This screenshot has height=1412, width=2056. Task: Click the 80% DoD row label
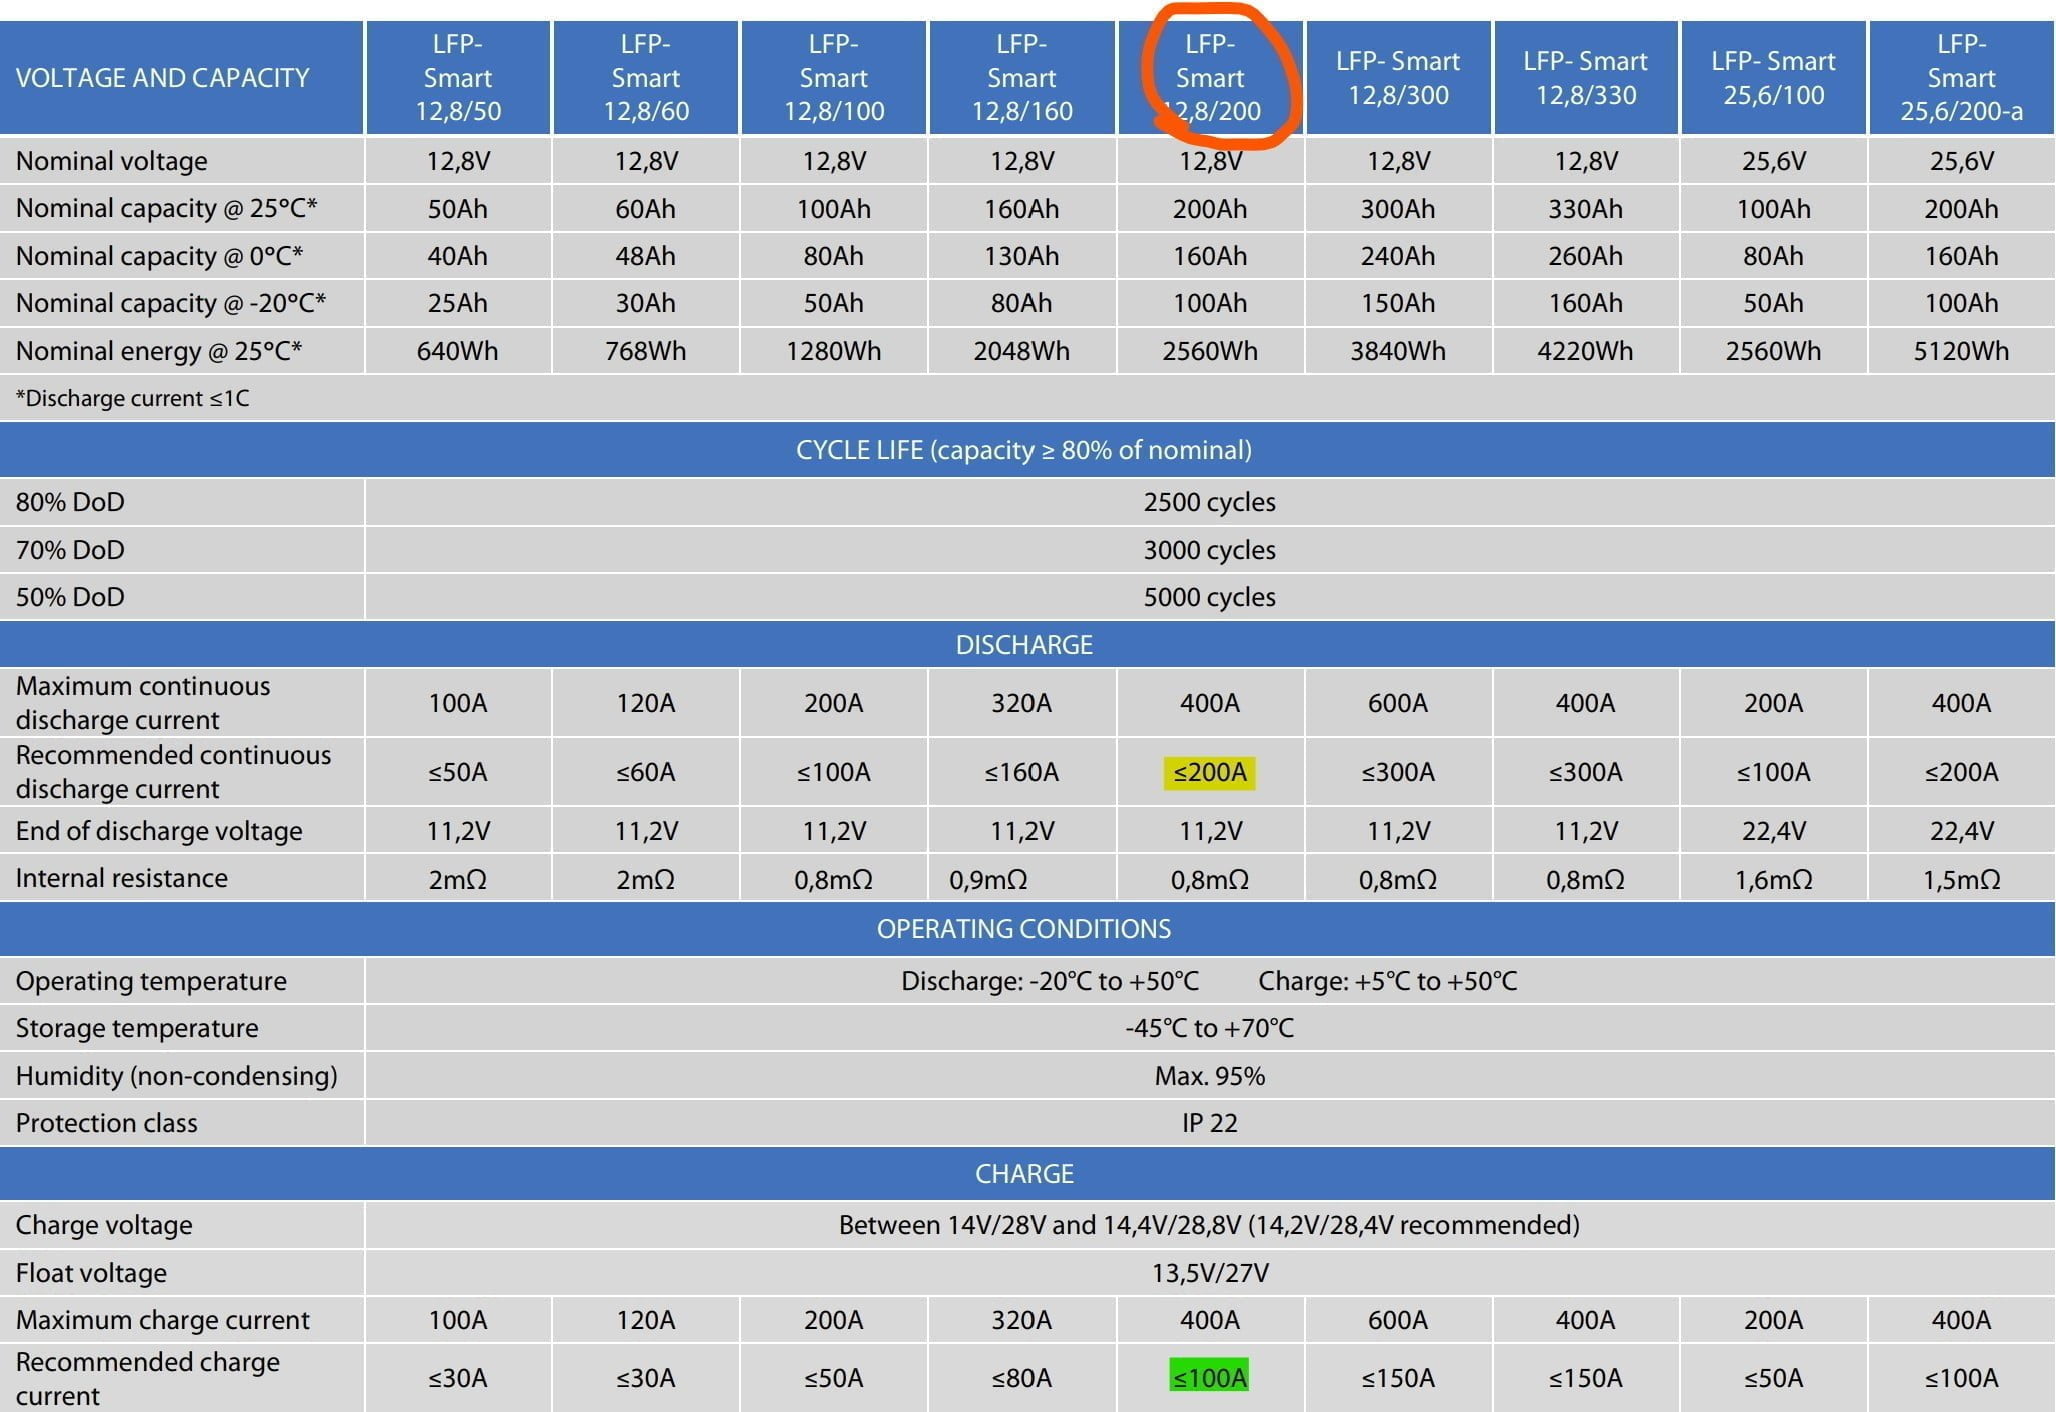coord(70,502)
